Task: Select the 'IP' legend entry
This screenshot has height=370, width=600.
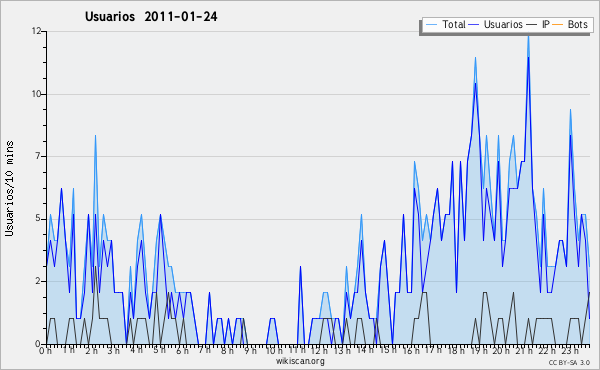Action: coord(538,24)
